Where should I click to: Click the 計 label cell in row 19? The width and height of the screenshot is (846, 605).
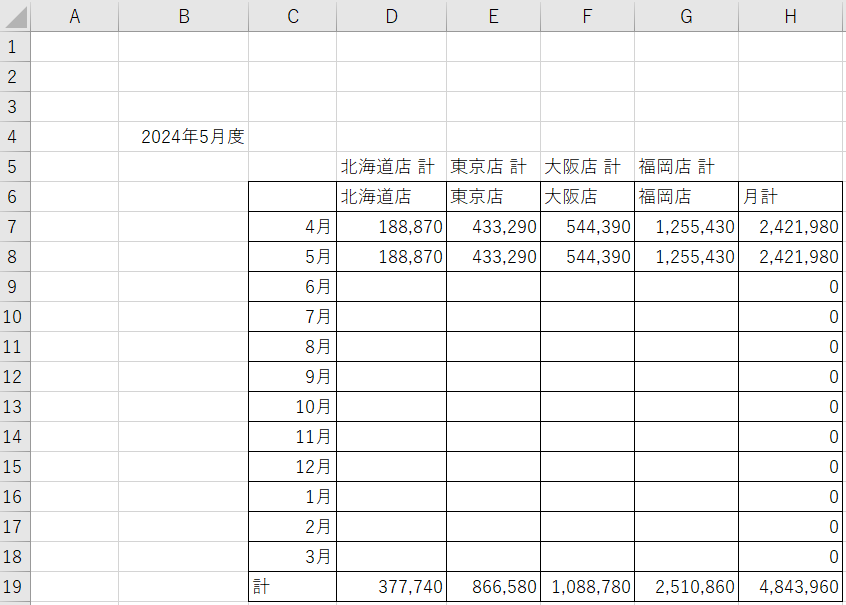click(x=292, y=587)
